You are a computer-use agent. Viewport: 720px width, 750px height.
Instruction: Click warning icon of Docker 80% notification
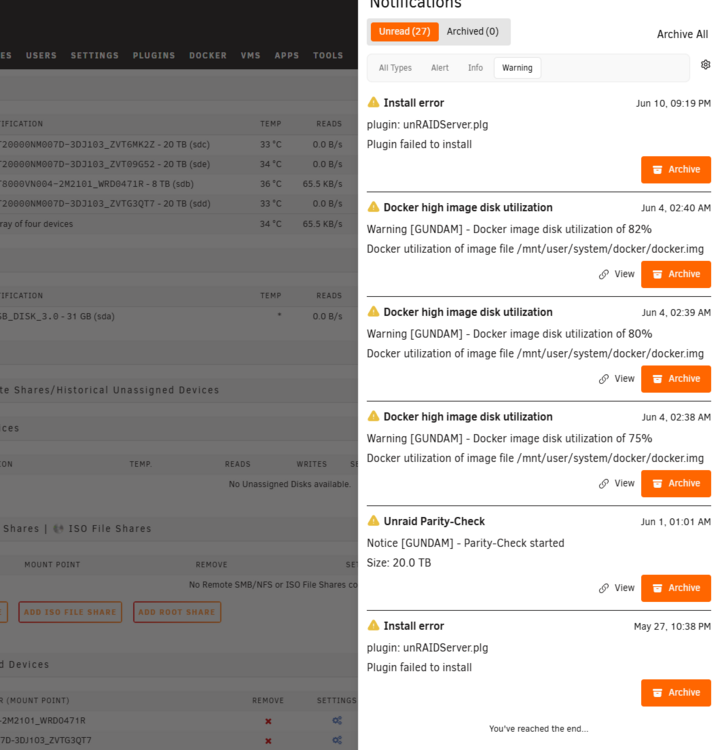pos(373,311)
